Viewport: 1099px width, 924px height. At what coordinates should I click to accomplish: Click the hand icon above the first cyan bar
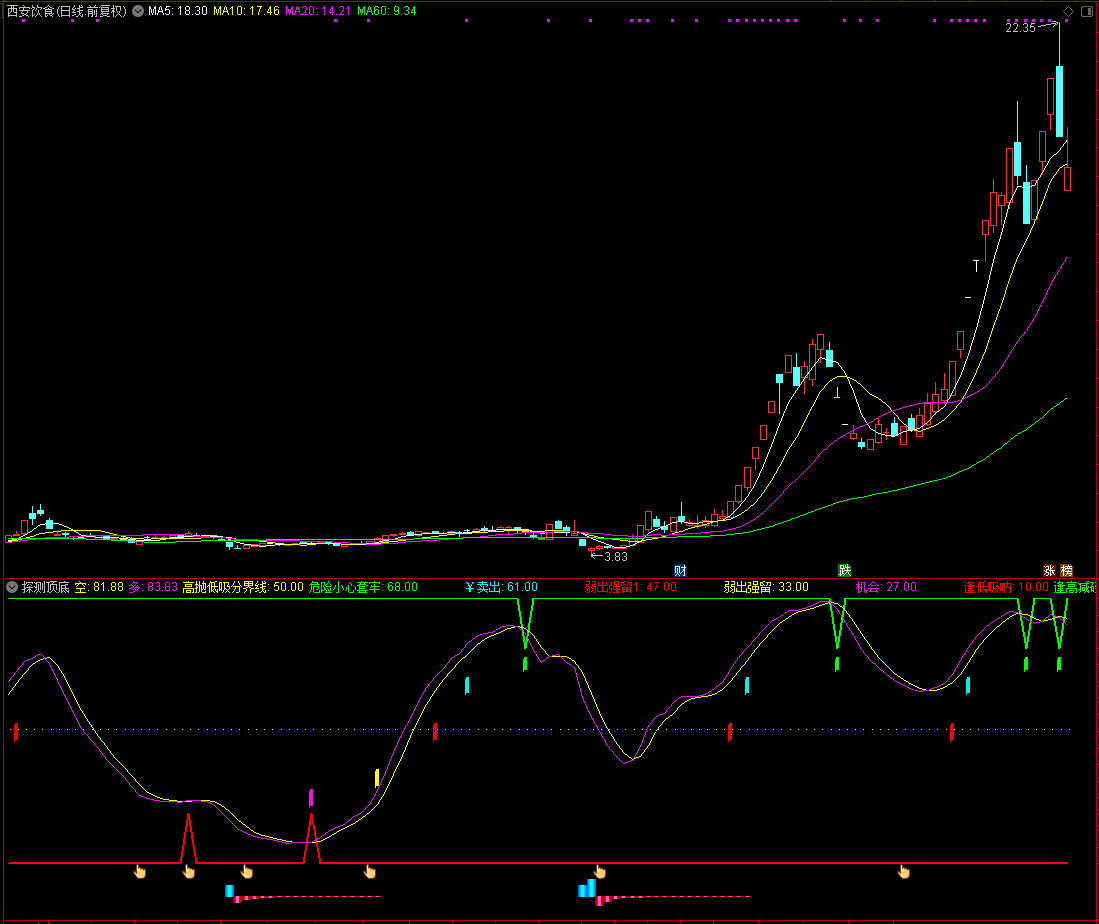[x=247, y=871]
